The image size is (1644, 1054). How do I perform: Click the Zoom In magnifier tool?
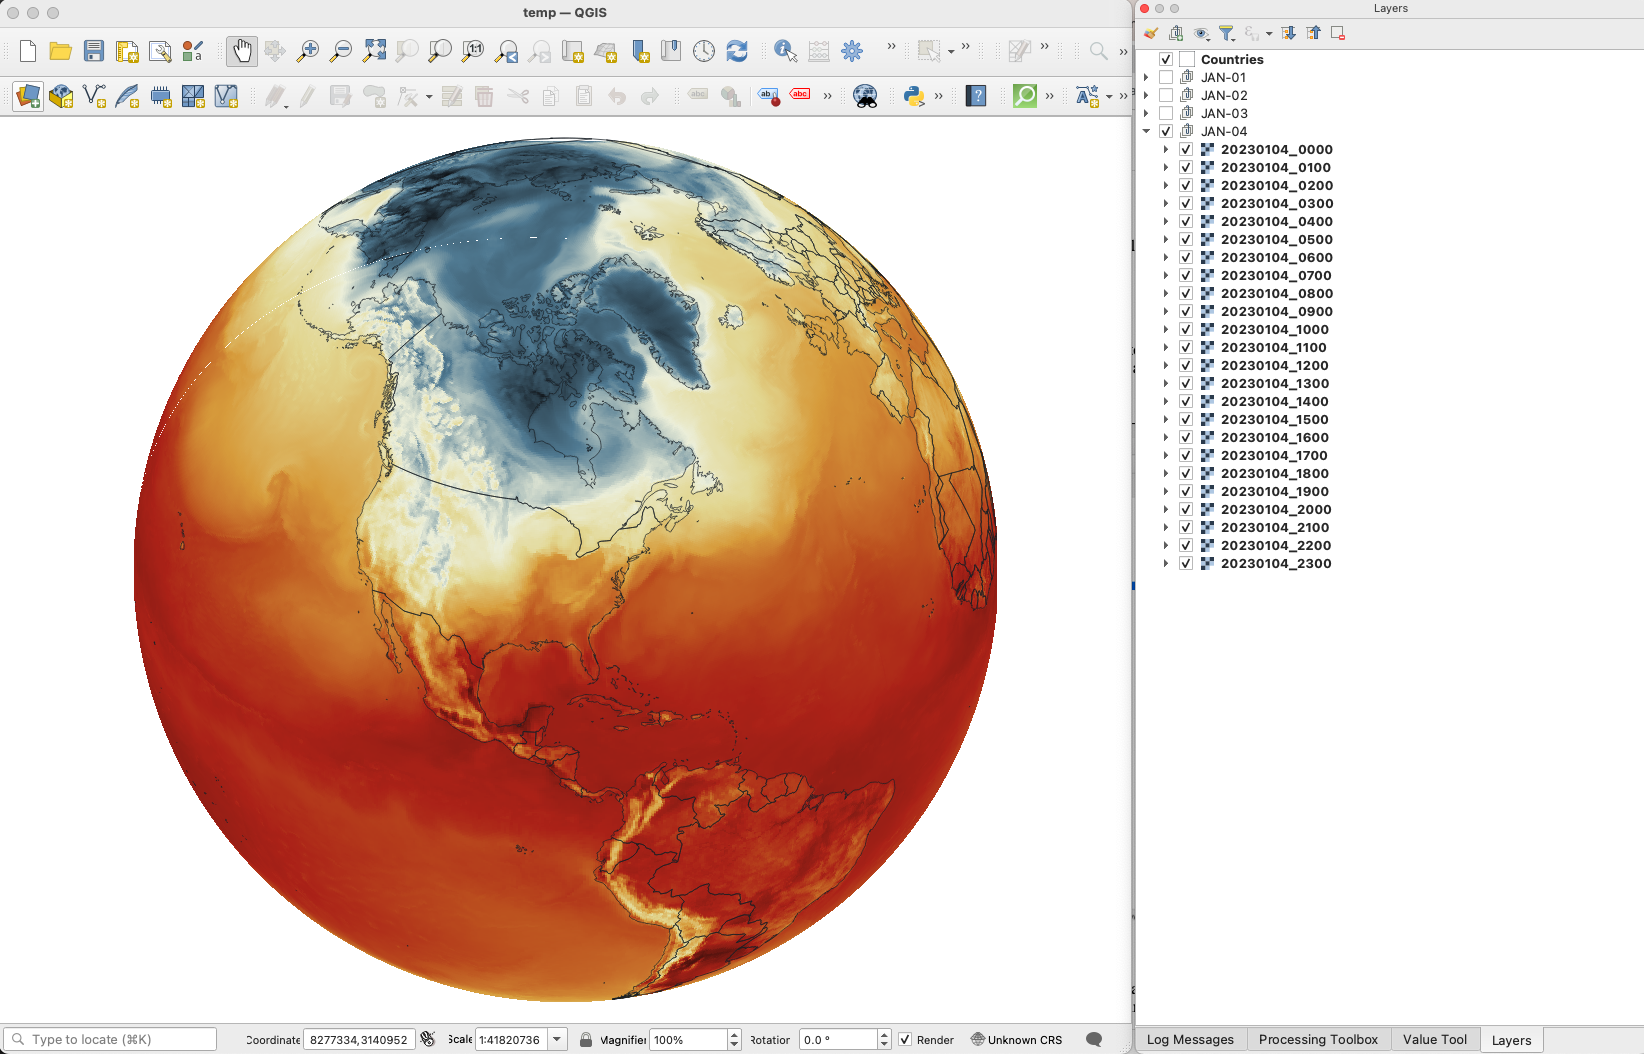coord(308,51)
